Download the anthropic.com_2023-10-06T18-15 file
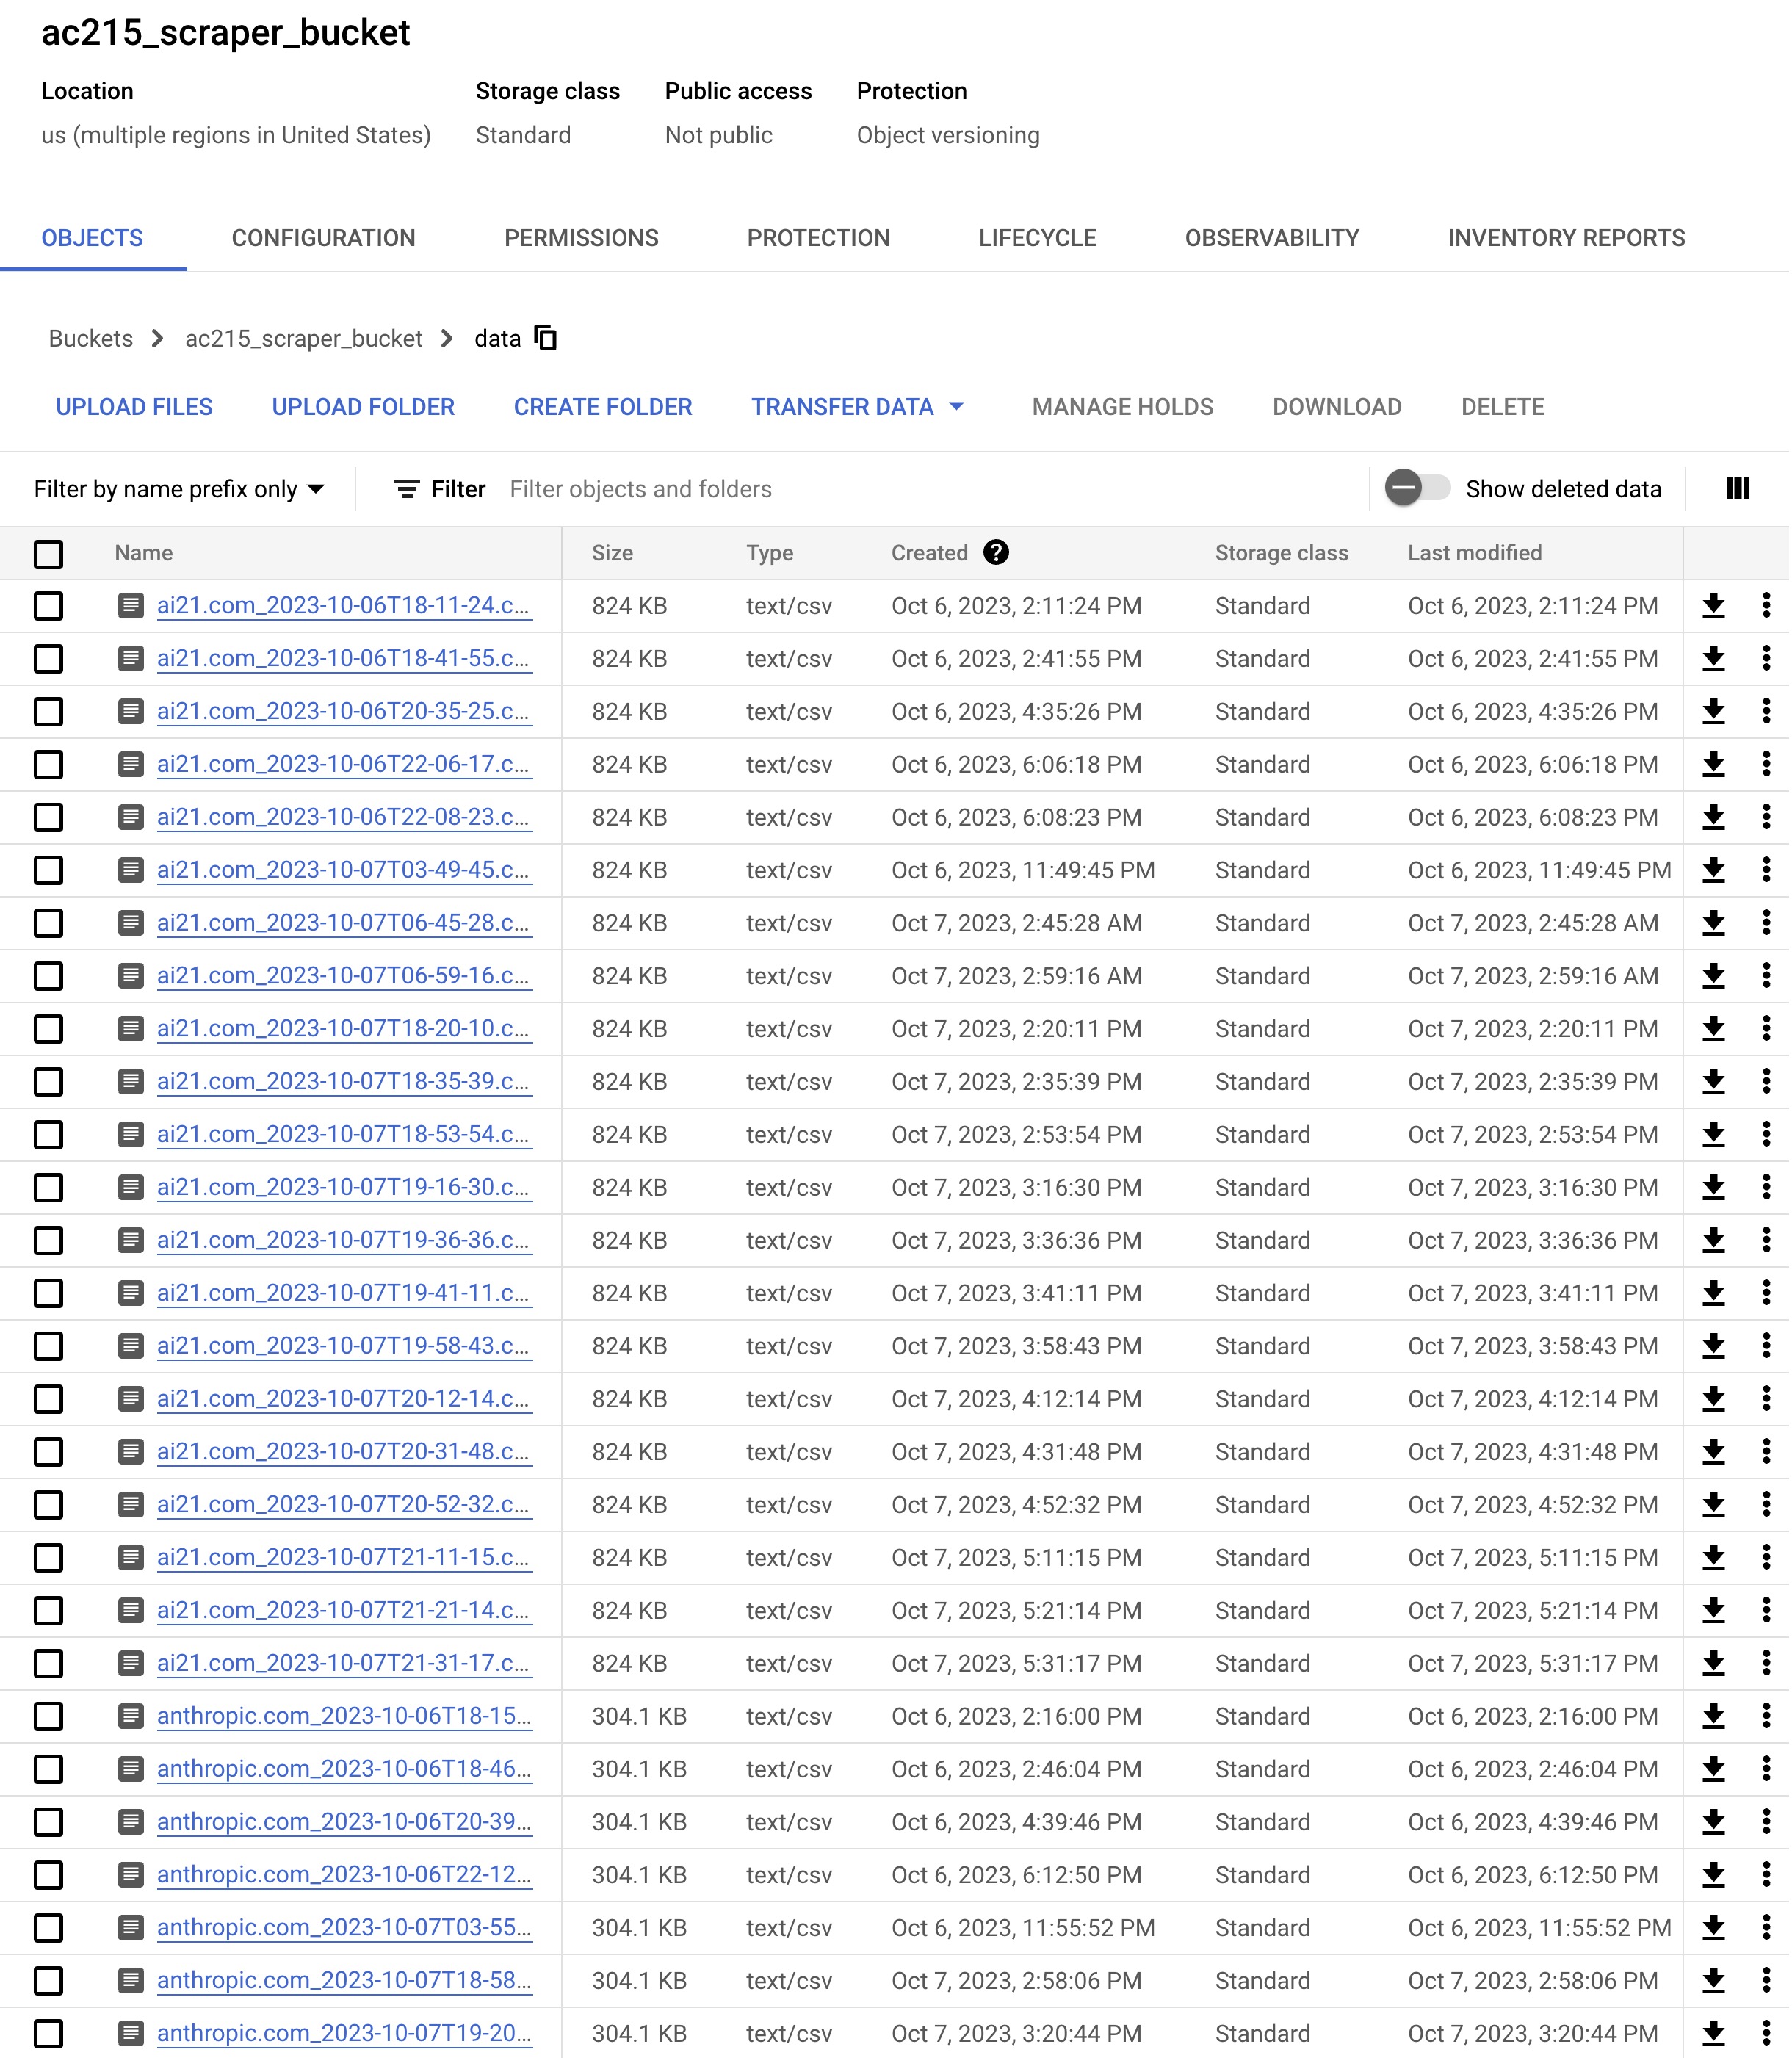Image resolution: width=1792 pixels, height=2058 pixels. click(1714, 1716)
